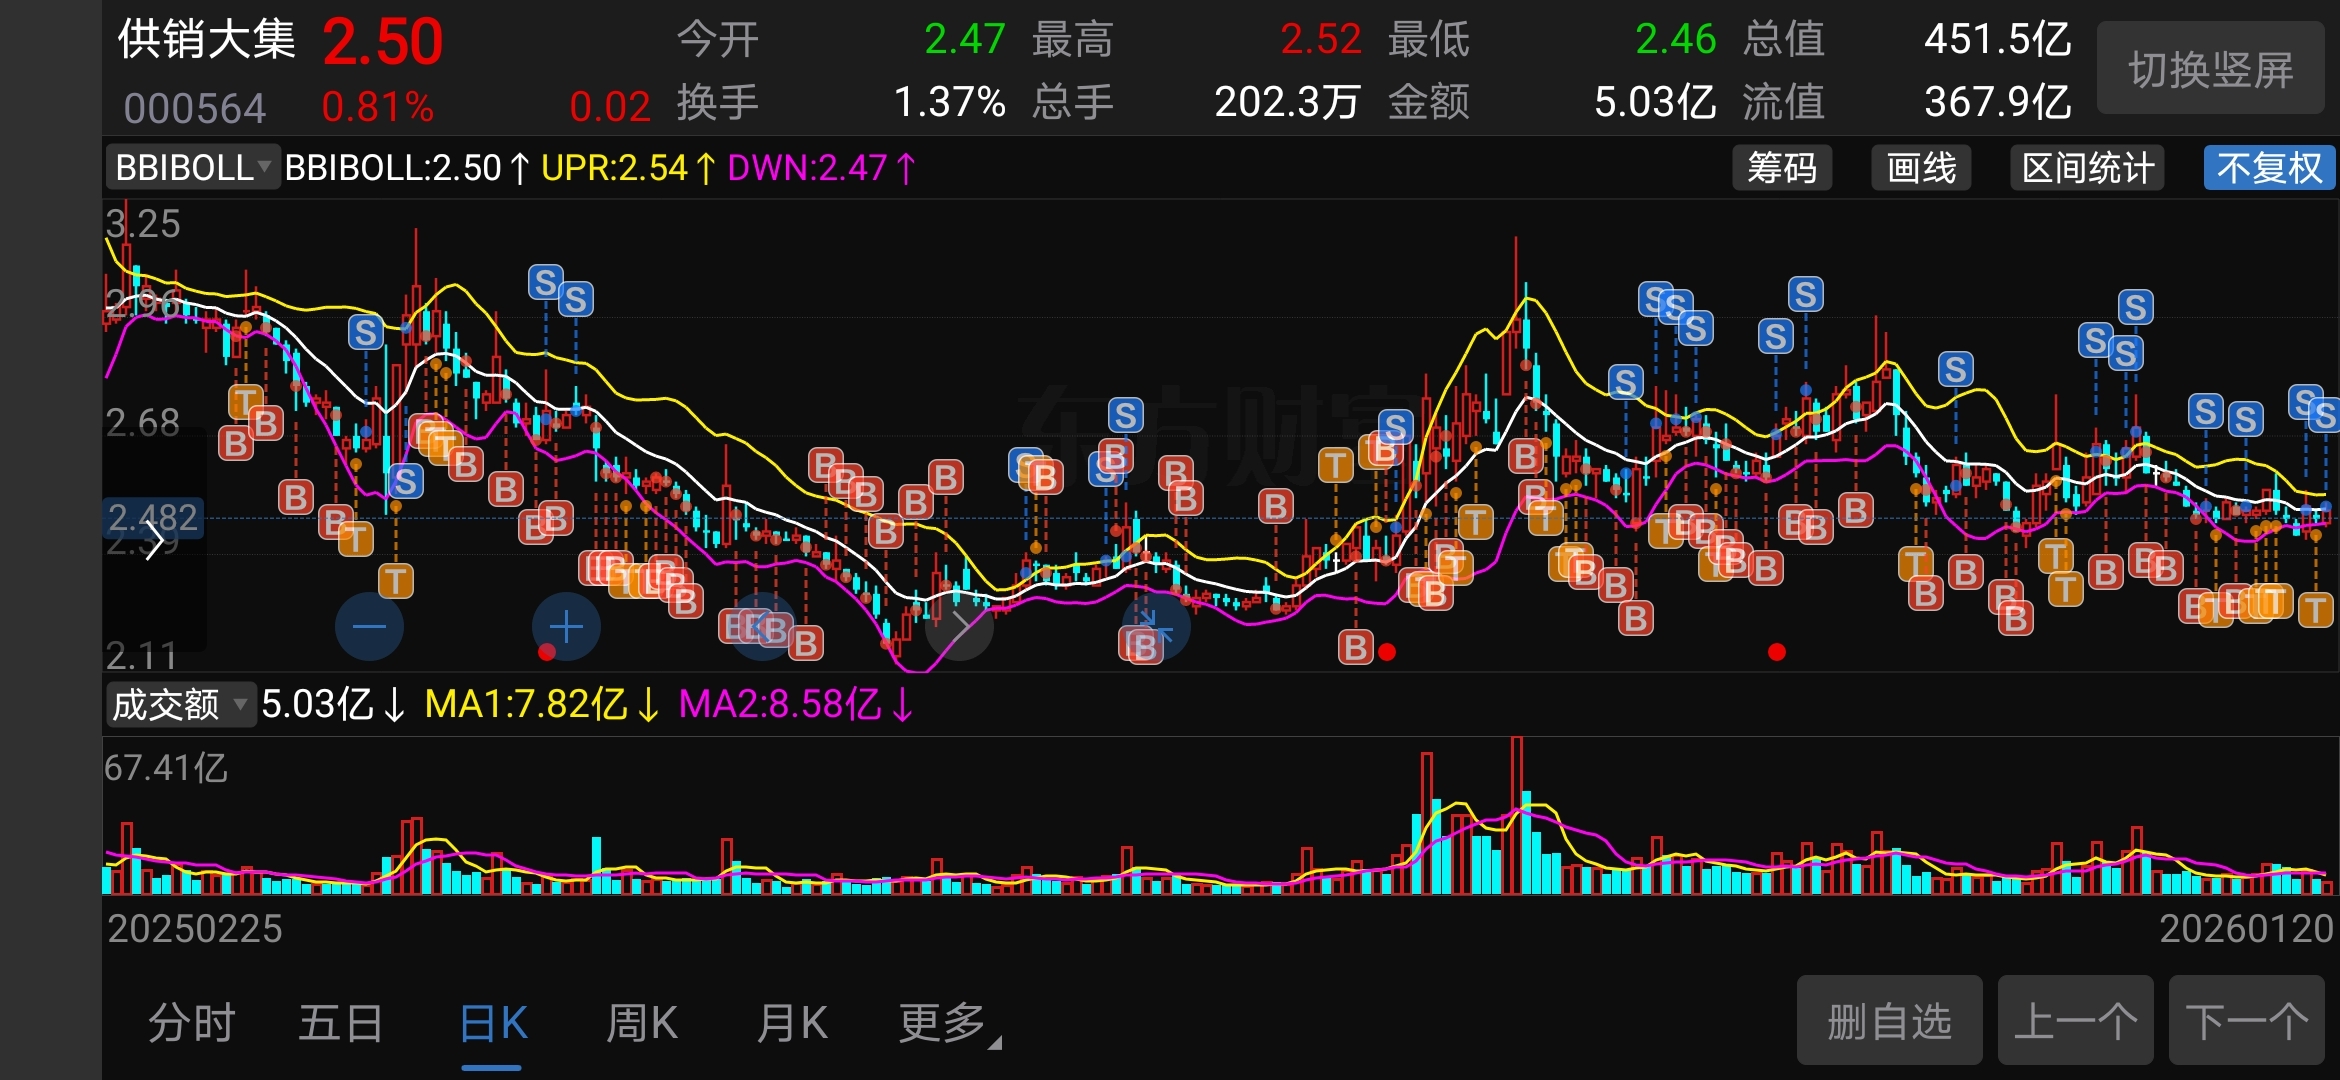
Task: Tap the plus zoom-in chart button
Action: (566, 627)
